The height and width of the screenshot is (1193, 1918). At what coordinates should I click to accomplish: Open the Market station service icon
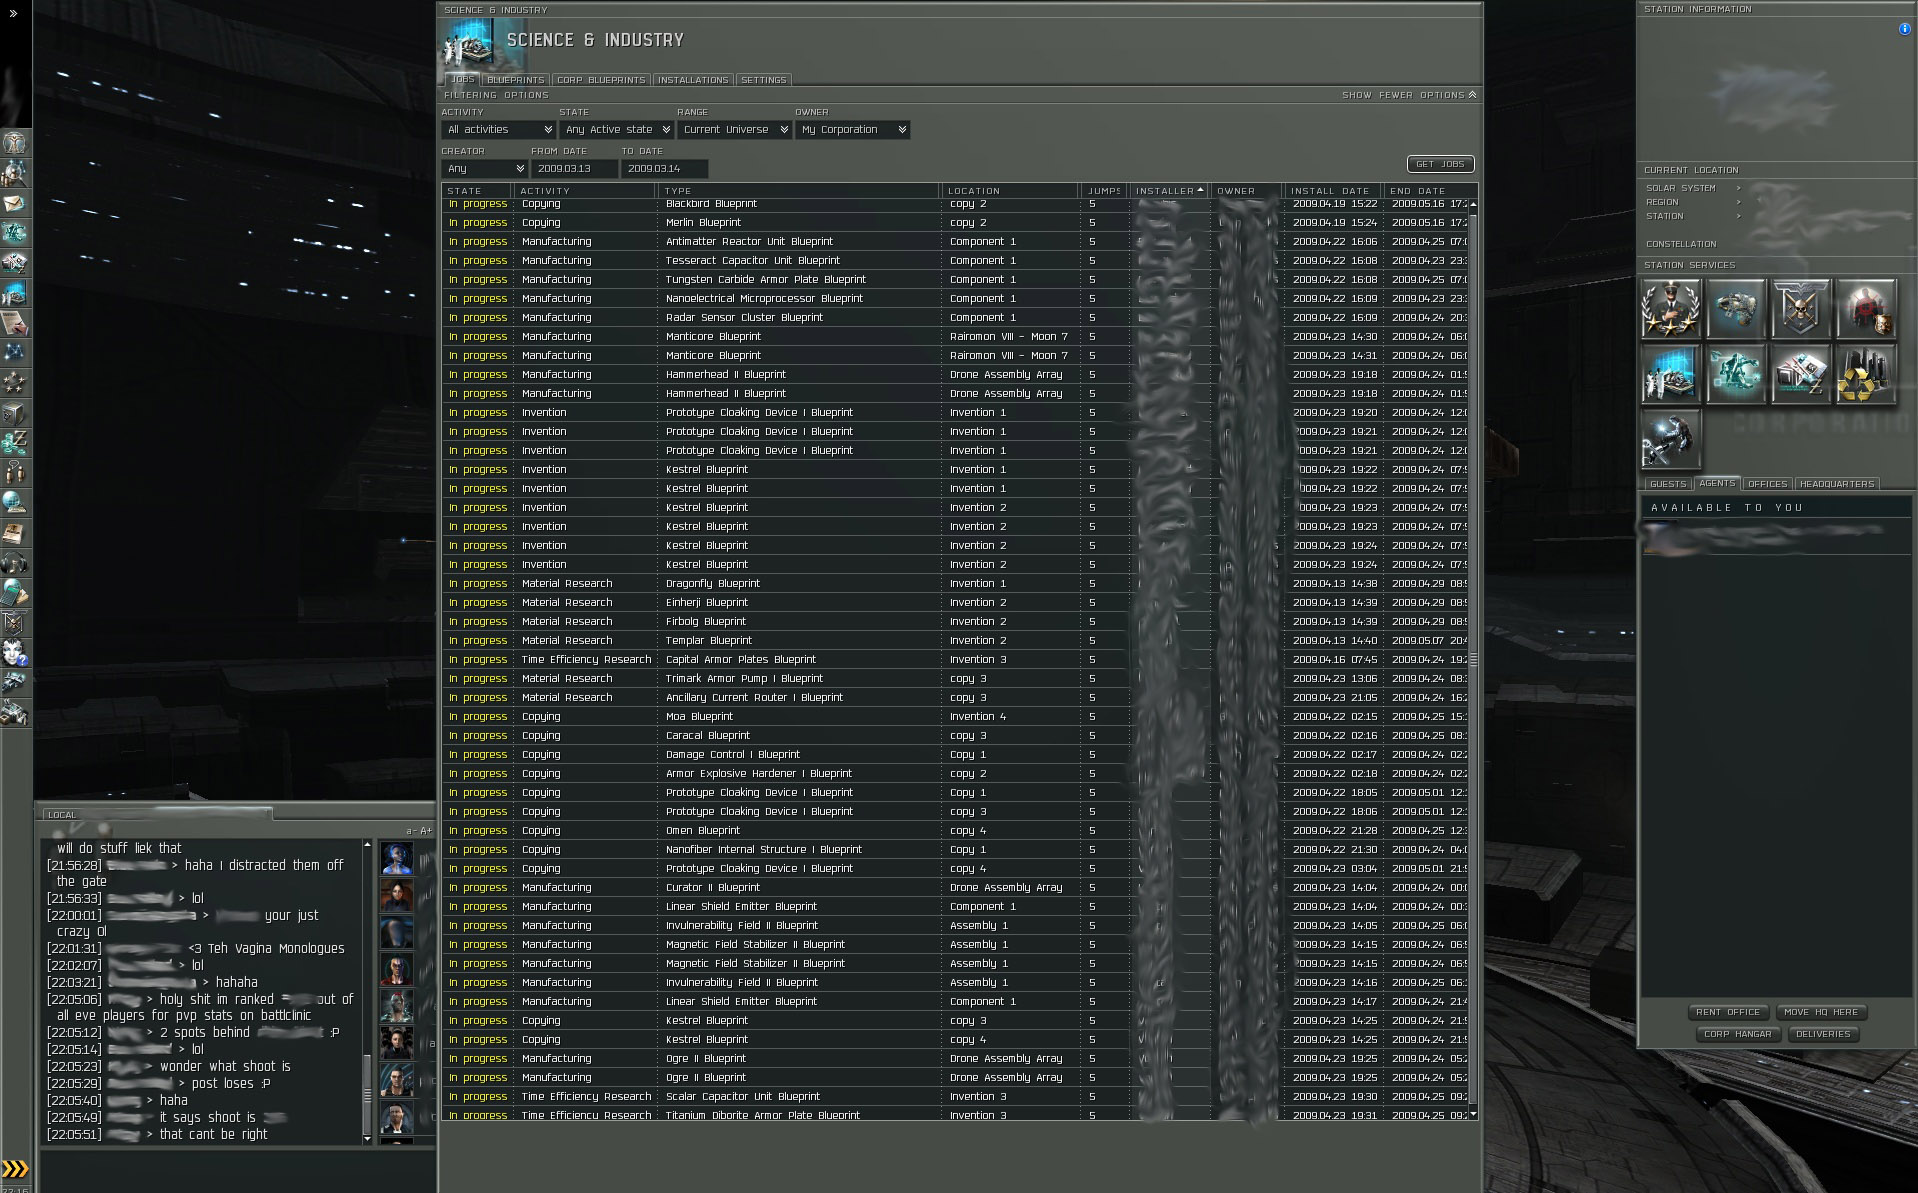[1801, 374]
